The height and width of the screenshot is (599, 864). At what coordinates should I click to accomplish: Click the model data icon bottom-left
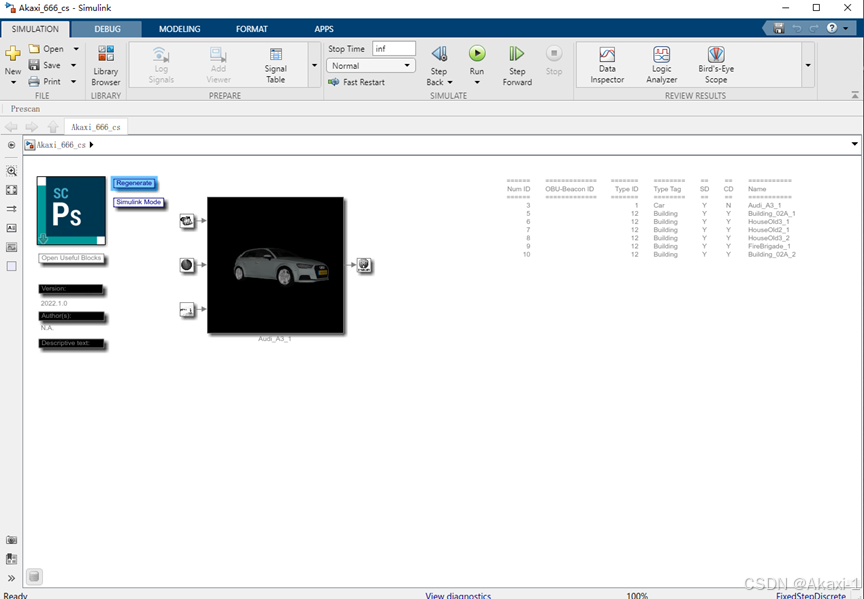pyautogui.click(x=34, y=576)
